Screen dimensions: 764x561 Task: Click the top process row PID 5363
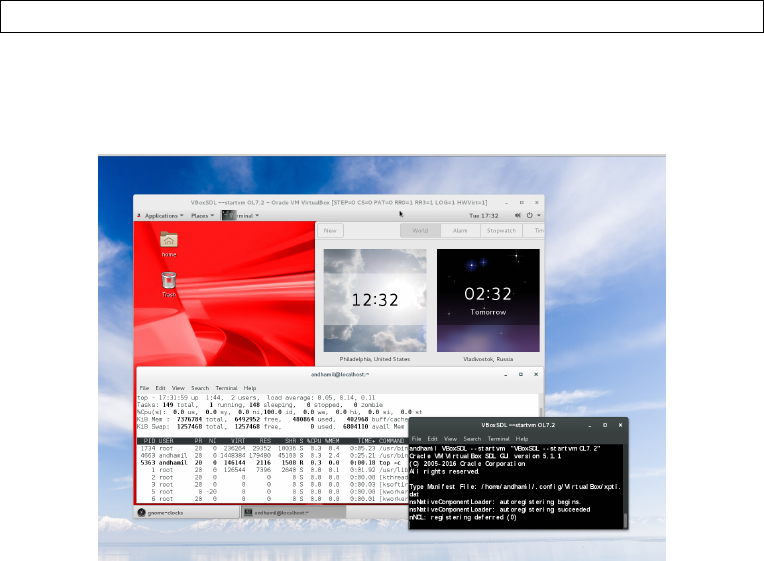click(x=273, y=463)
